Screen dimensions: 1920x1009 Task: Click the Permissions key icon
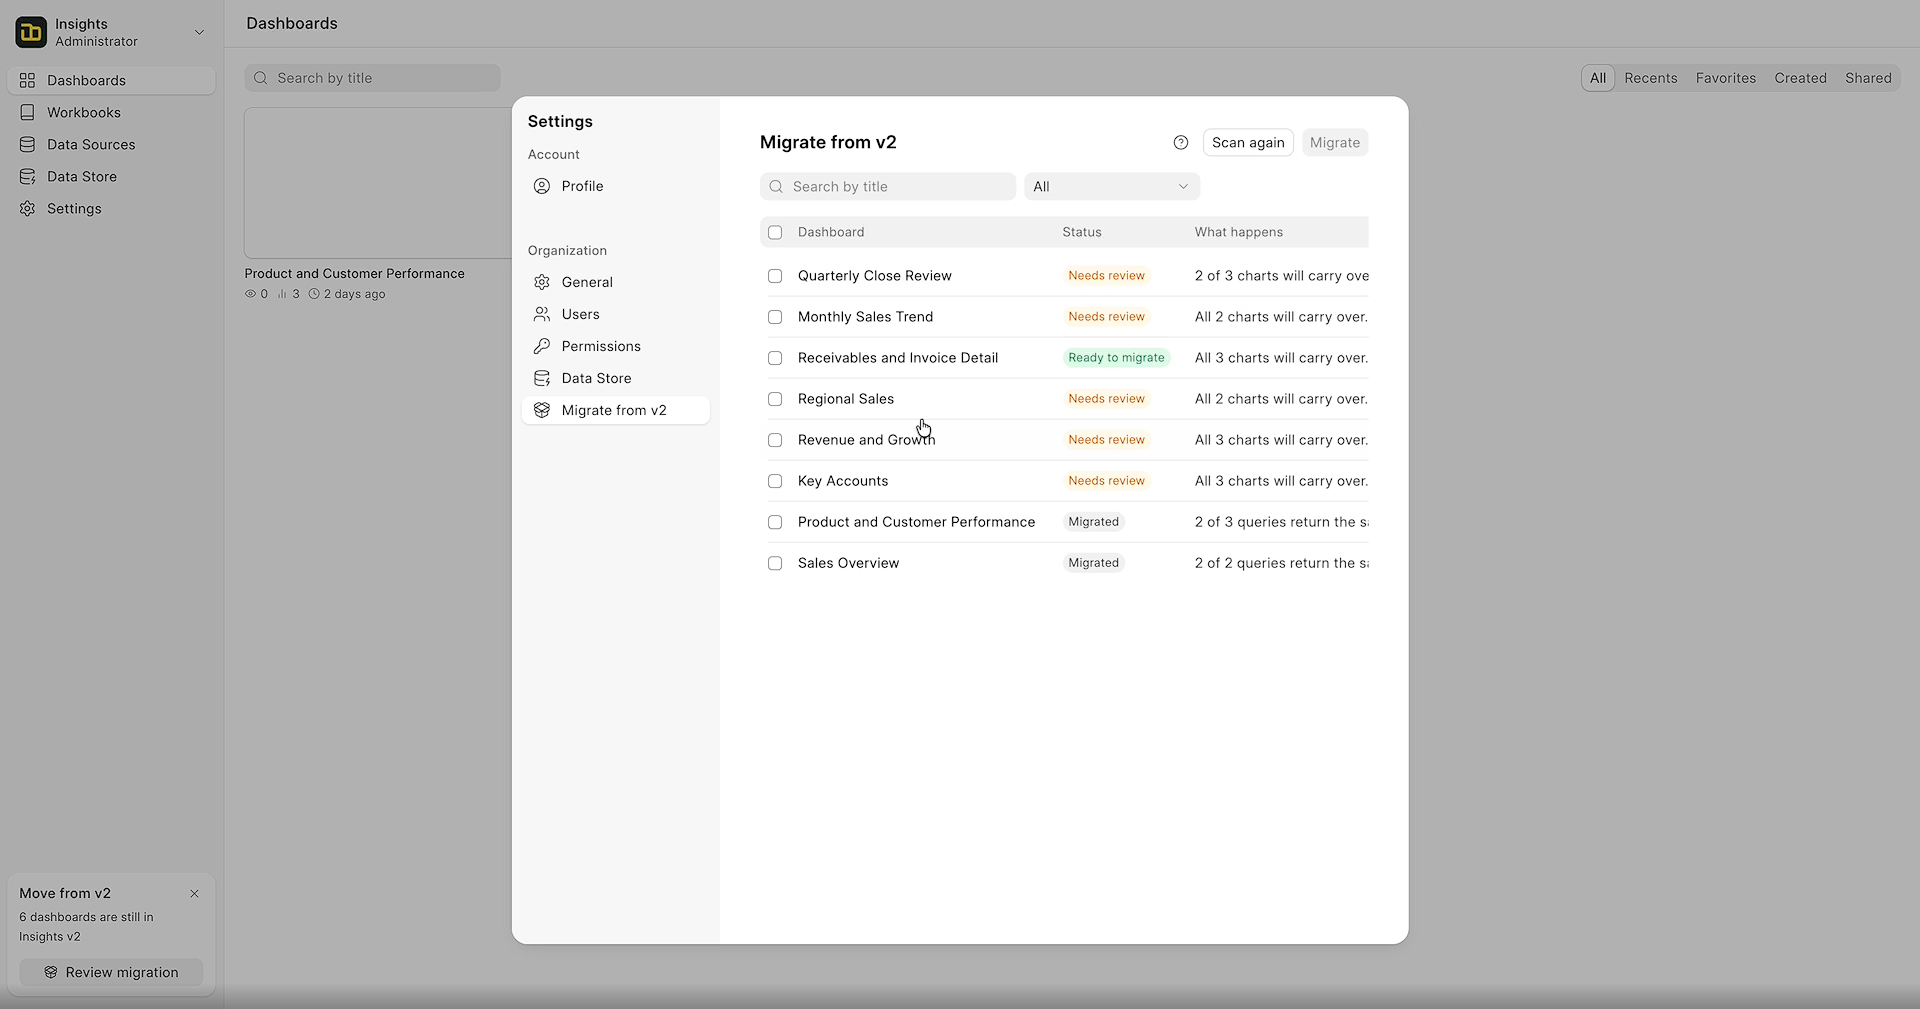pos(542,346)
